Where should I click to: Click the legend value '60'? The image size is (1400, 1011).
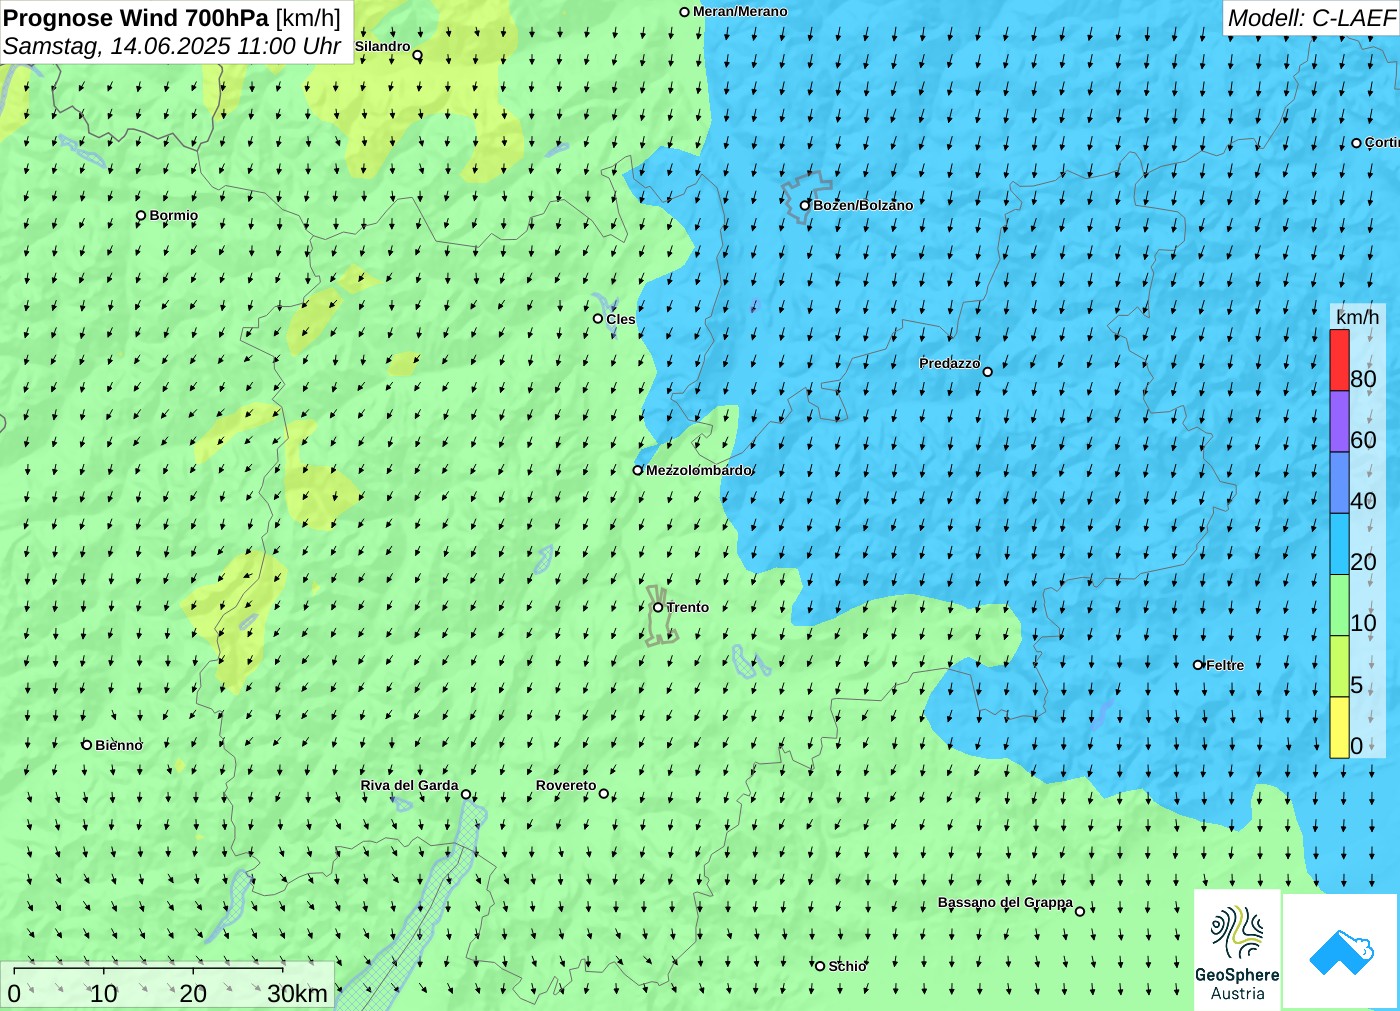(x=1363, y=440)
